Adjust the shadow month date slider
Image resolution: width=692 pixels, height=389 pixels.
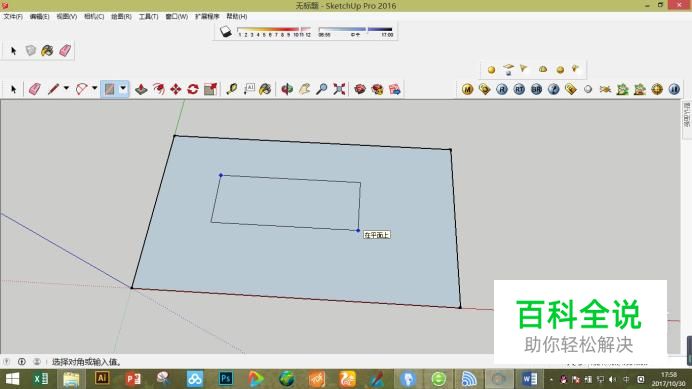(274, 30)
